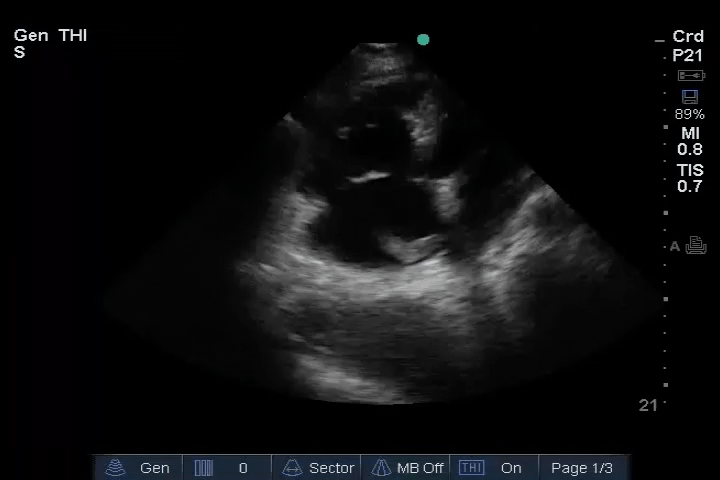Click the battery/power connection icon

tap(691, 76)
